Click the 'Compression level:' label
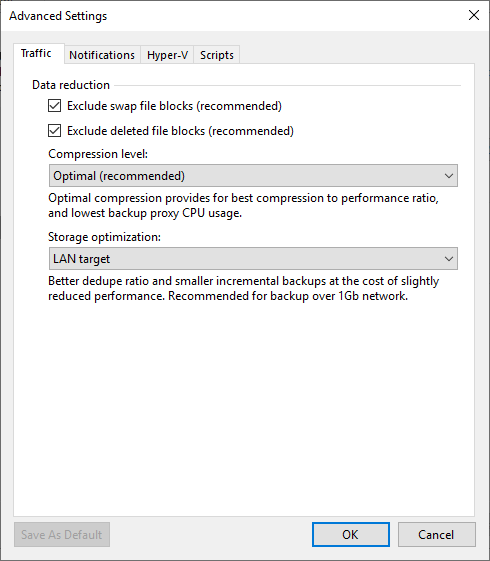The width and height of the screenshot is (490, 561). pos(98,154)
